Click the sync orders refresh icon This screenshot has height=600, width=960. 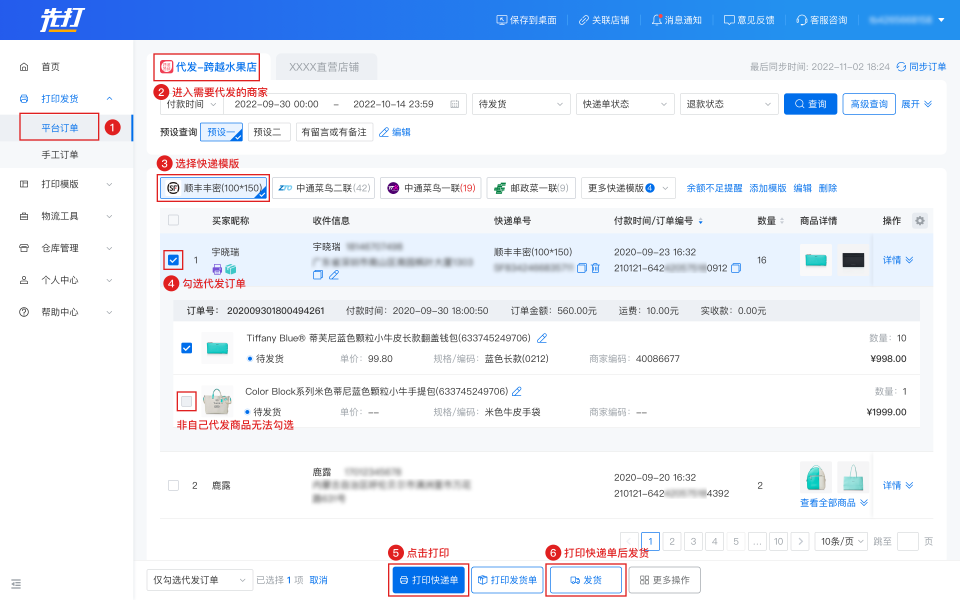point(901,66)
